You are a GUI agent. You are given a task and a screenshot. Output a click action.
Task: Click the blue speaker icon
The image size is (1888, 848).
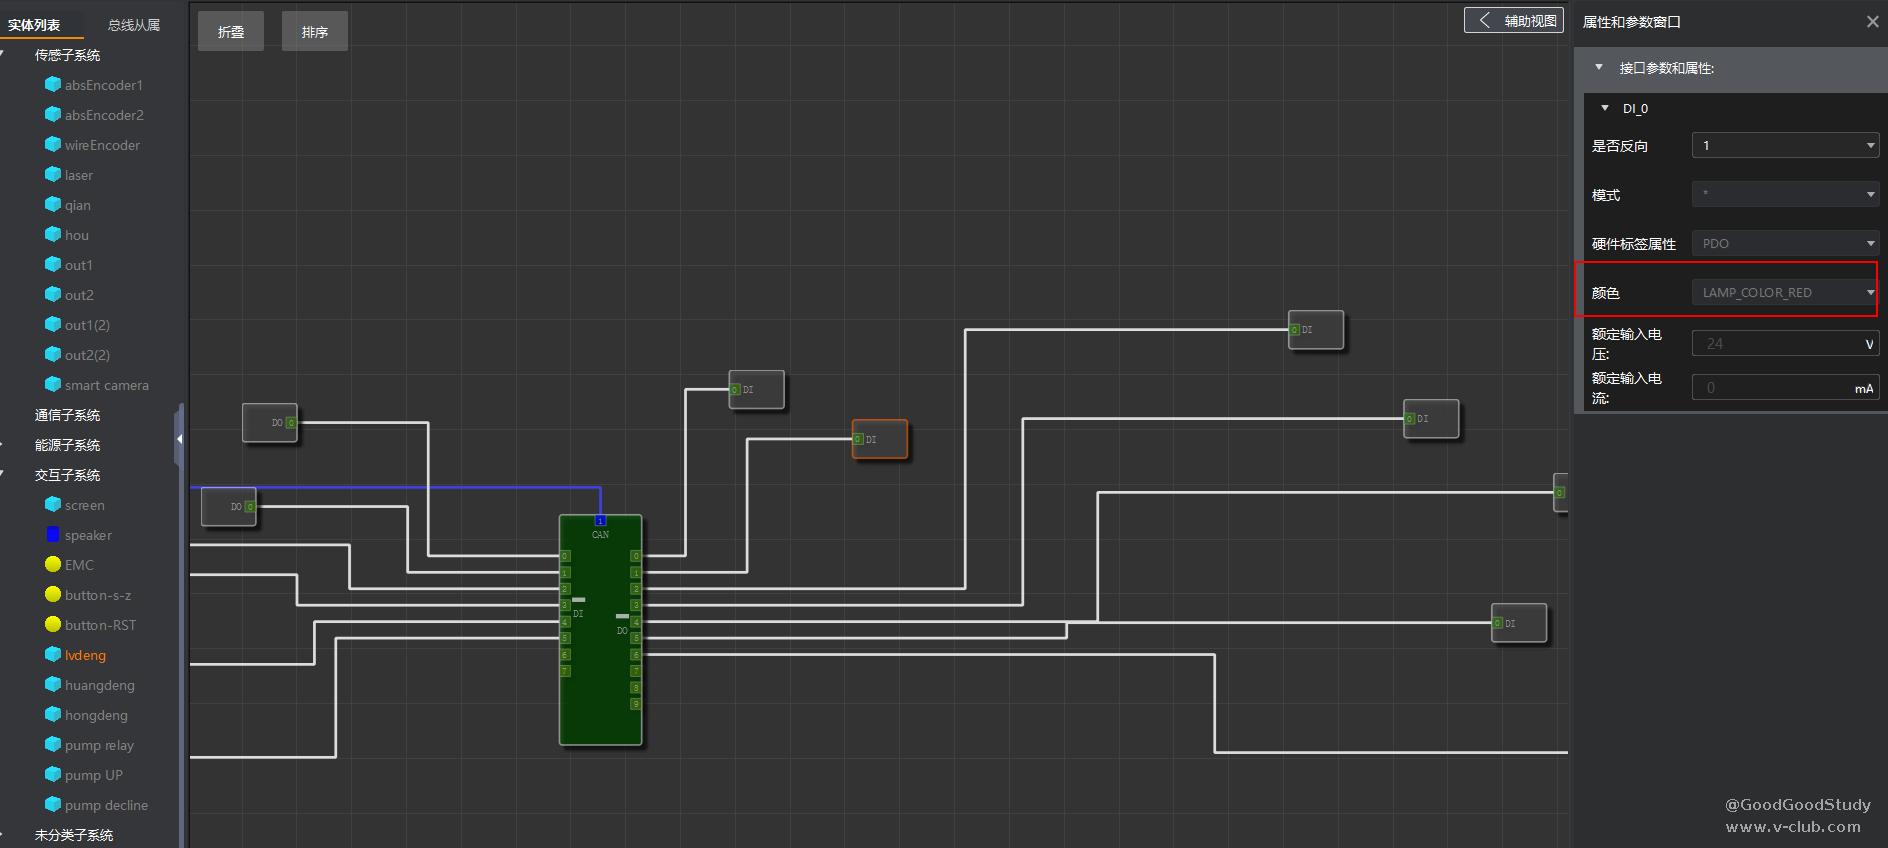(x=53, y=535)
